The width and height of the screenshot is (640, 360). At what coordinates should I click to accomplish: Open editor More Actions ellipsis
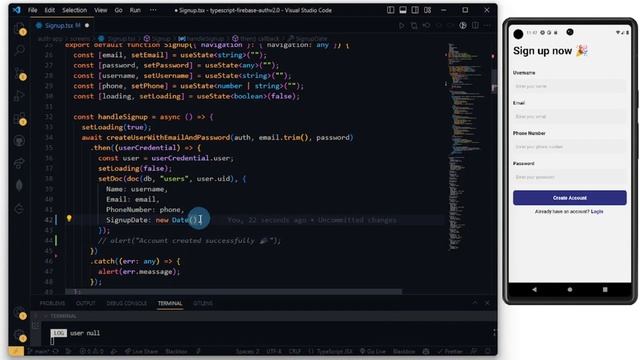(487, 25)
